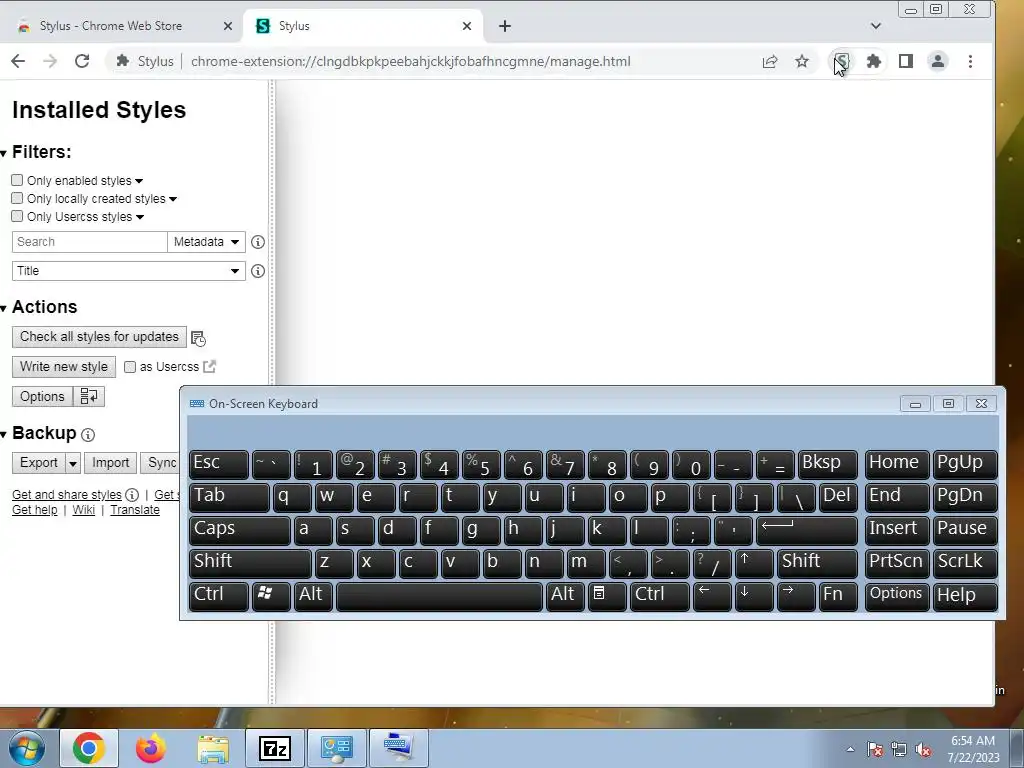Toggle Caps key on On-Screen Keyboard
The image size is (1024, 768).
(240, 530)
